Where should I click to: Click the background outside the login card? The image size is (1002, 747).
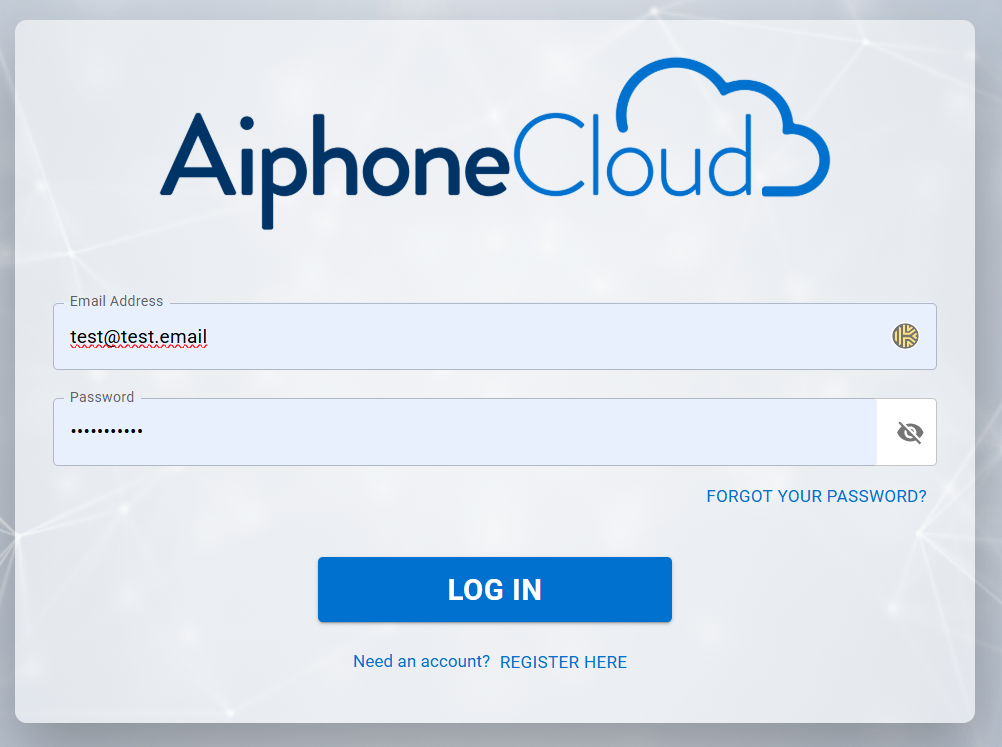[x=989, y=400]
